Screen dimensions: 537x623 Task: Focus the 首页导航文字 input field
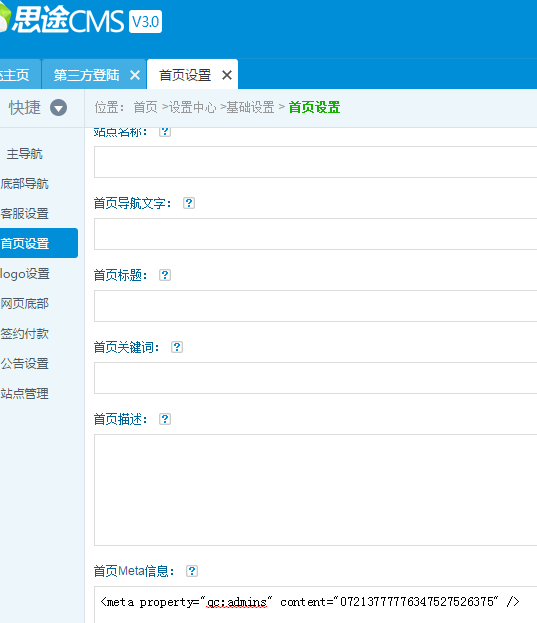coord(315,234)
